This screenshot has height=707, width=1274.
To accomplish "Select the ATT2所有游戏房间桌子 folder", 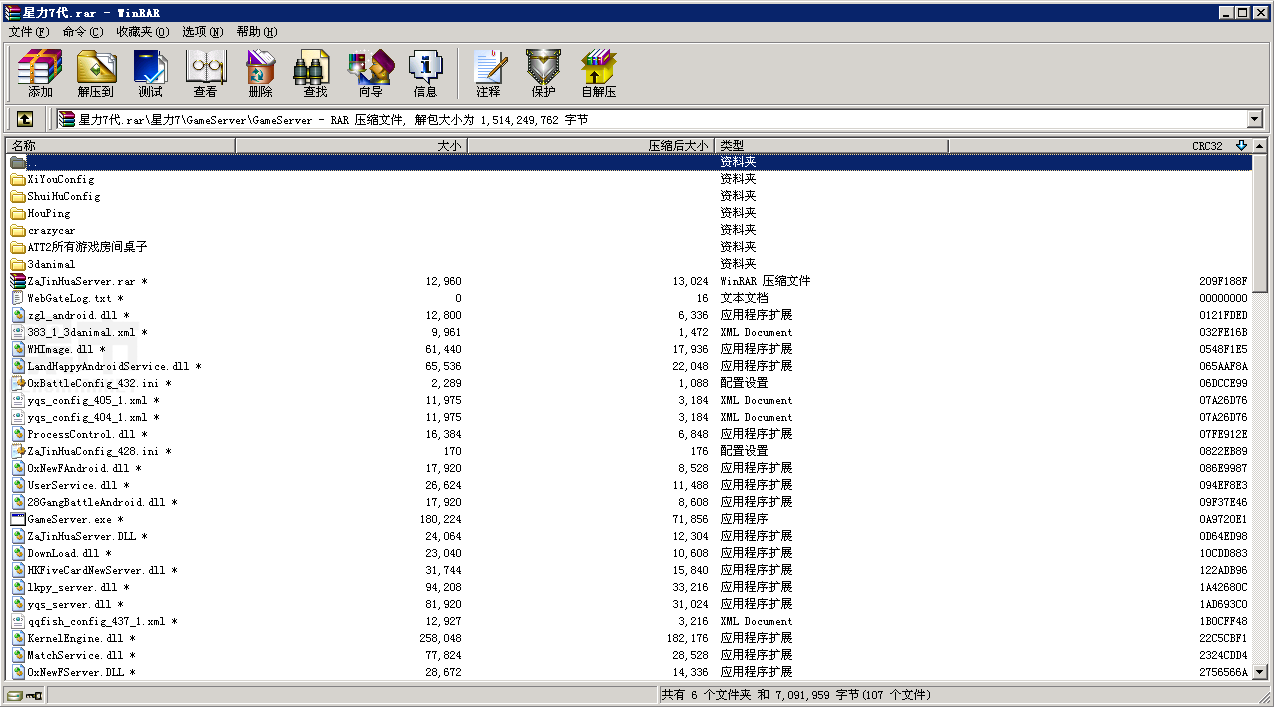I will click(87, 247).
